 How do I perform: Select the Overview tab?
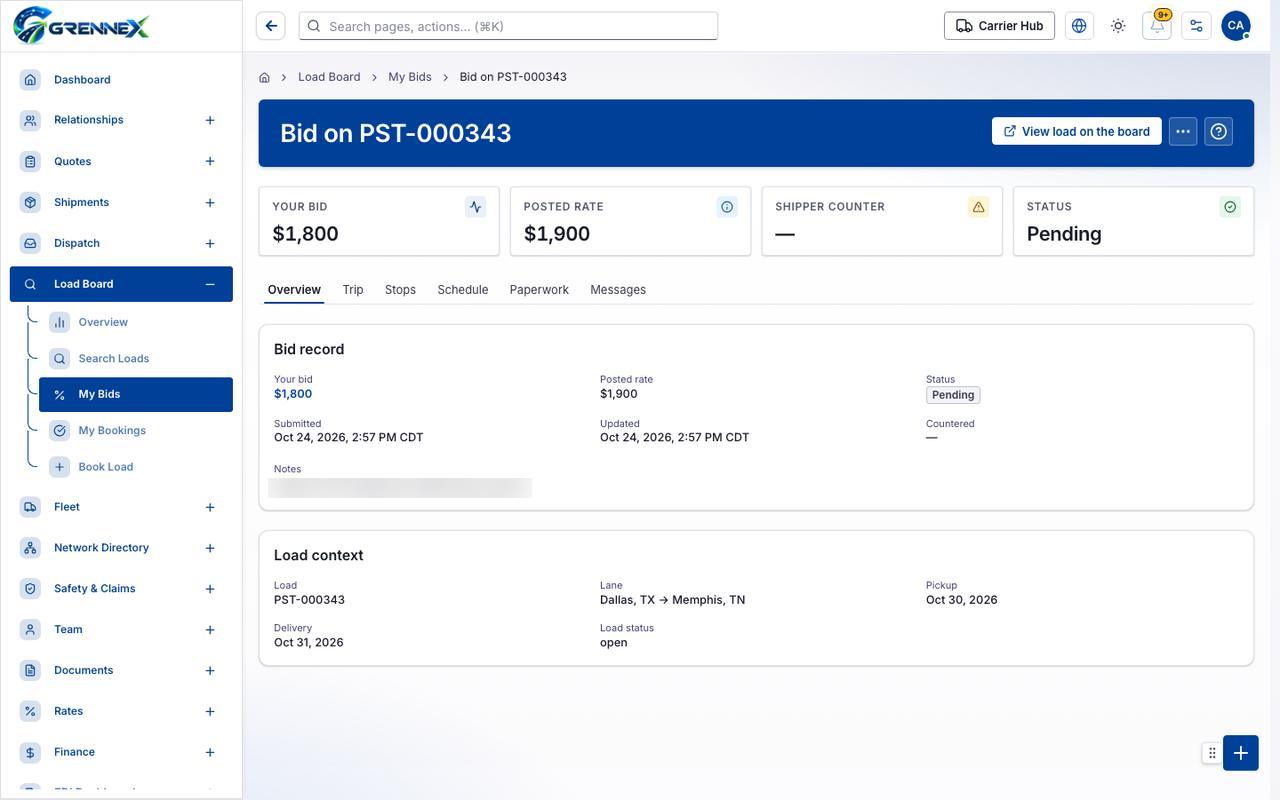pos(294,290)
